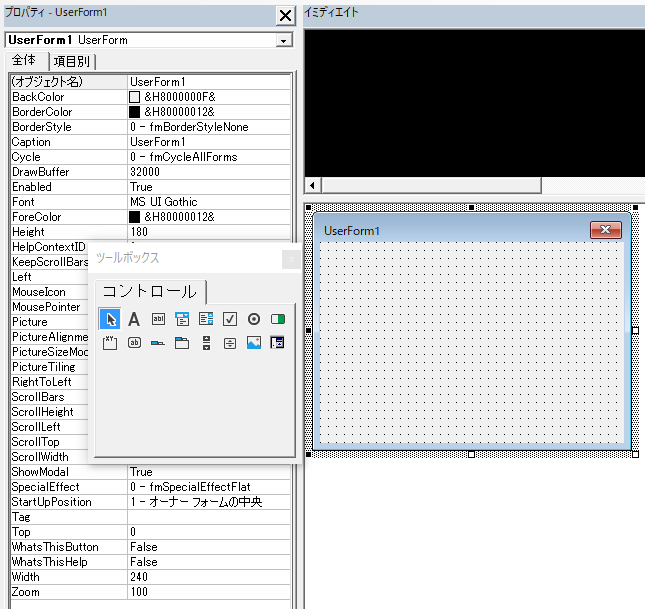Choose the ListBox control in the toolbox
The width and height of the screenshot is (645, 609).
[x=206, y=319]
